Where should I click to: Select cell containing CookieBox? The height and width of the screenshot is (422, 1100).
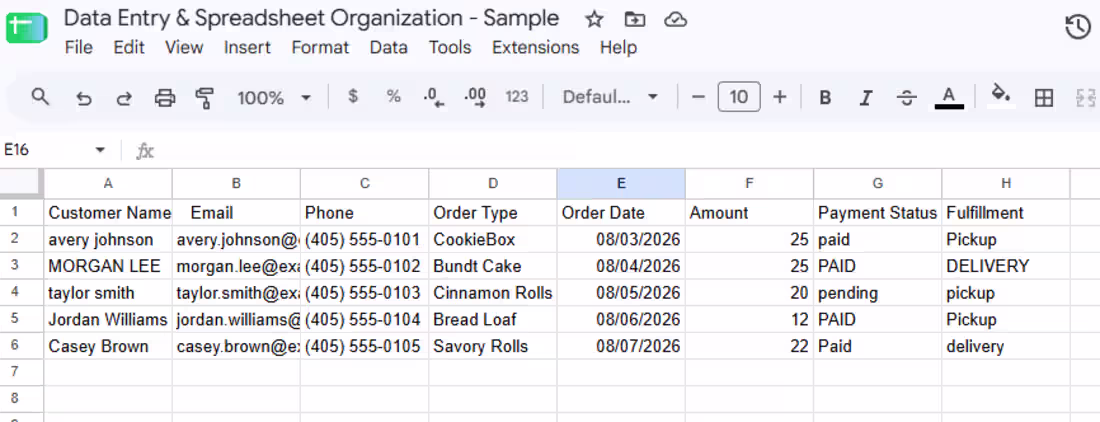[x=493, y=240]
